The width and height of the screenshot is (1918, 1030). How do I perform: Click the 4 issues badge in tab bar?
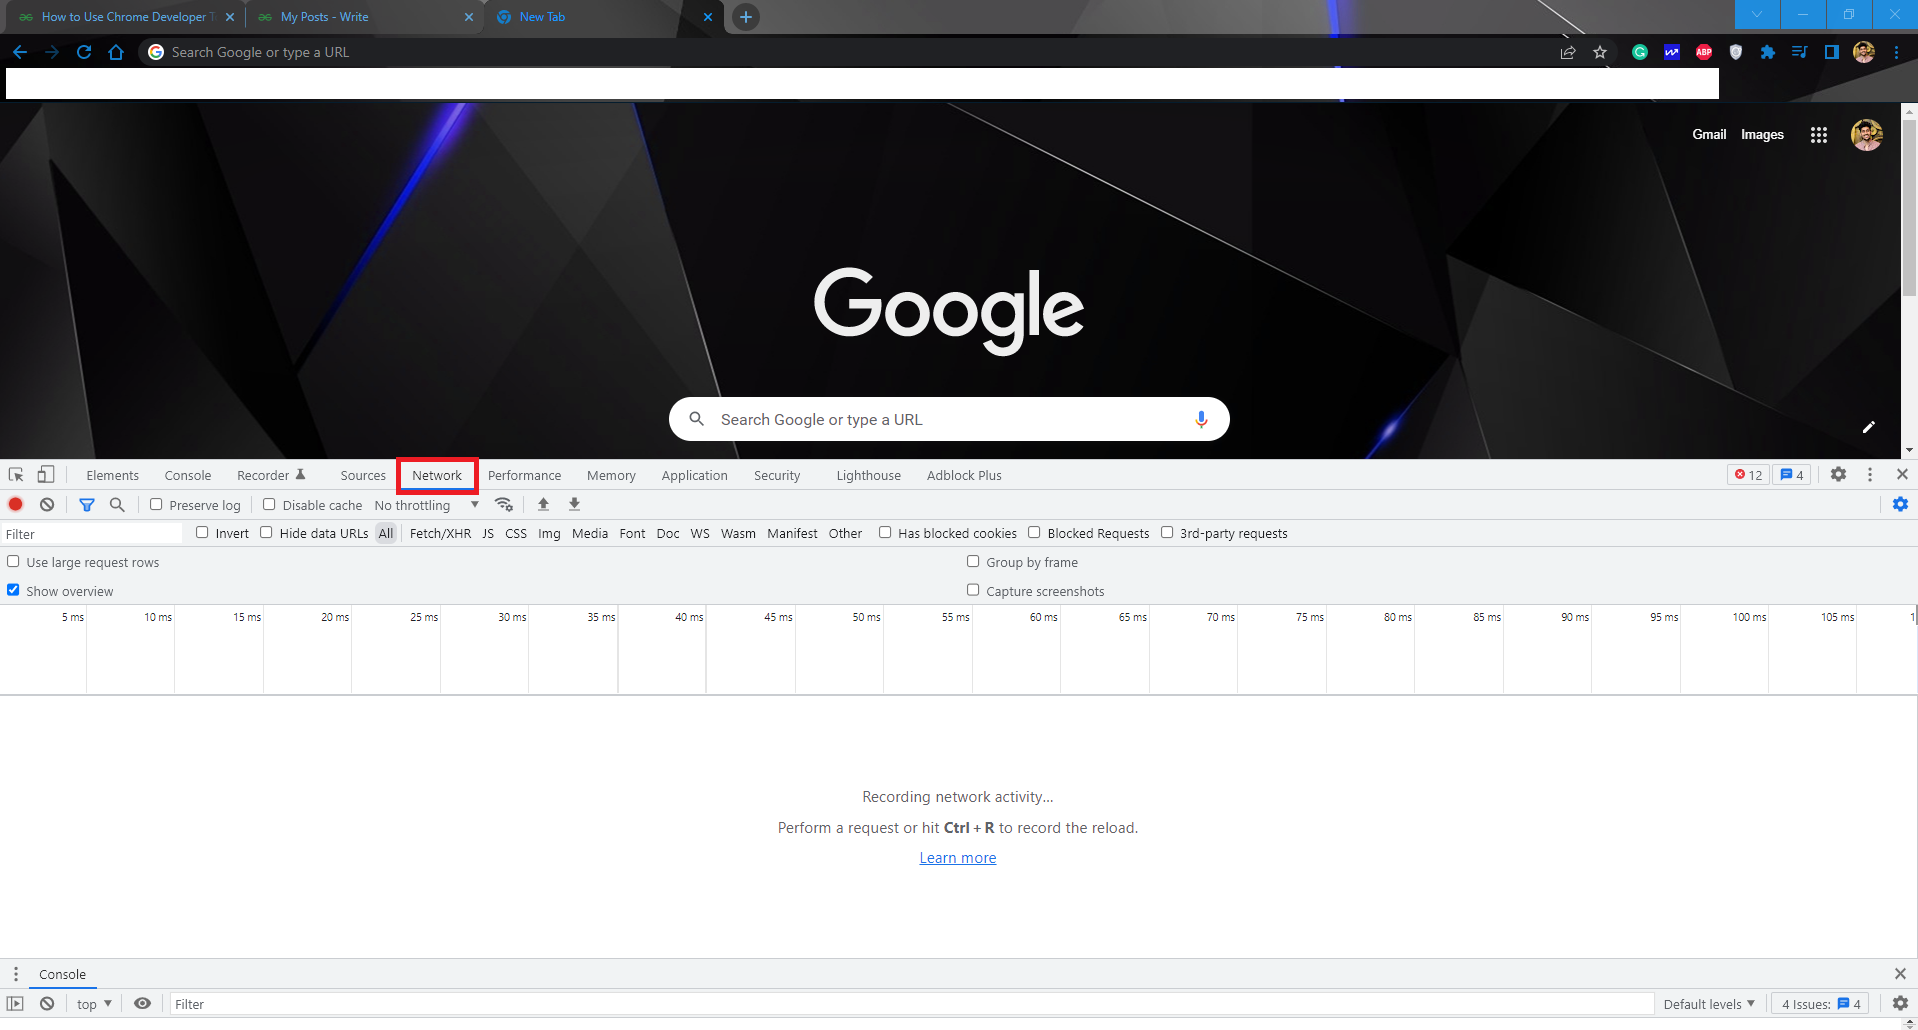pyautogui.click(x=1792, y=475)
